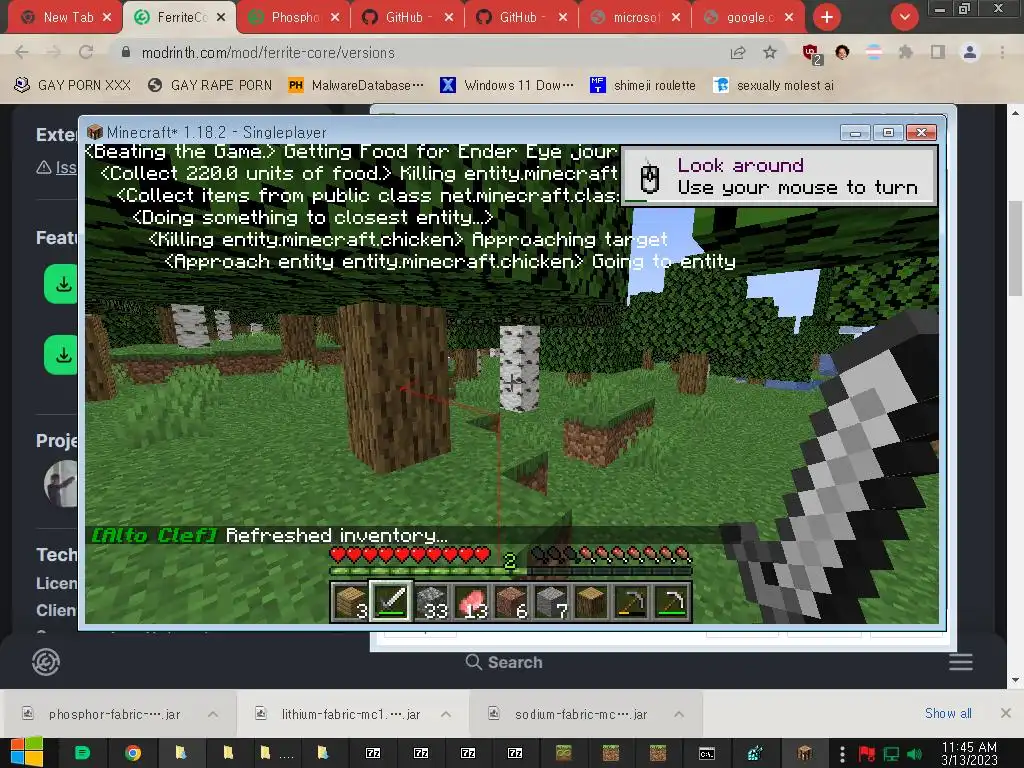Image resolution: width=1024 pixels, height=768 pixels.
Task: Open the striped flag extension icon
Action: coord(874,52)
